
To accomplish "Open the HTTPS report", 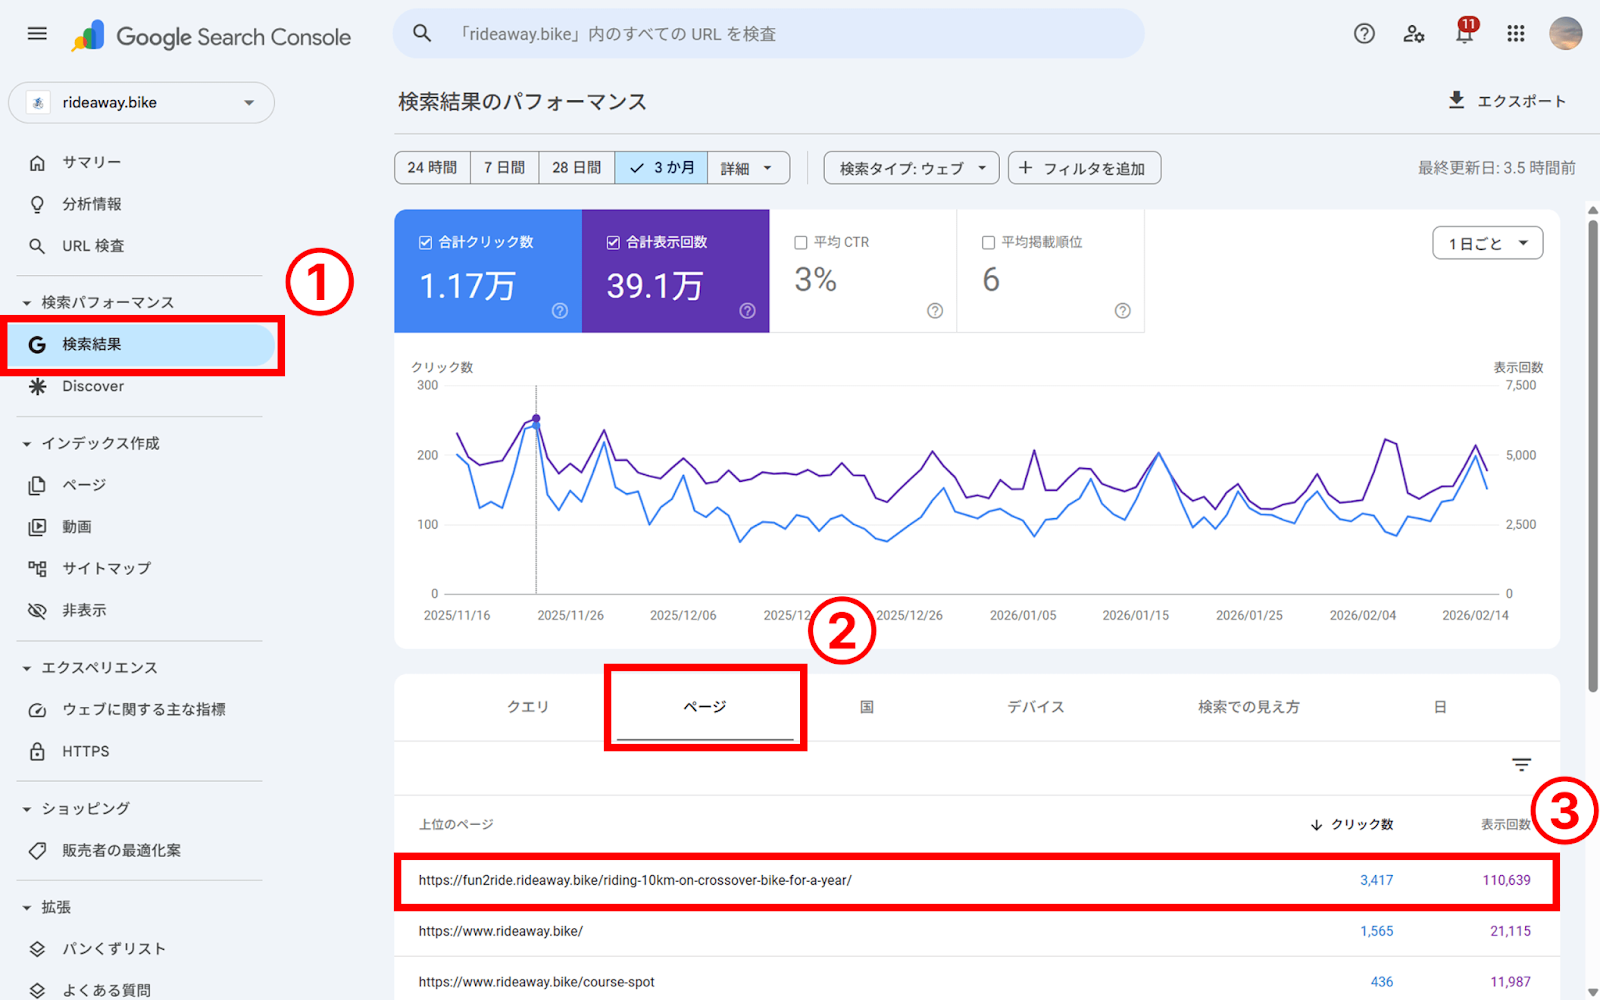I will (86, 751).
